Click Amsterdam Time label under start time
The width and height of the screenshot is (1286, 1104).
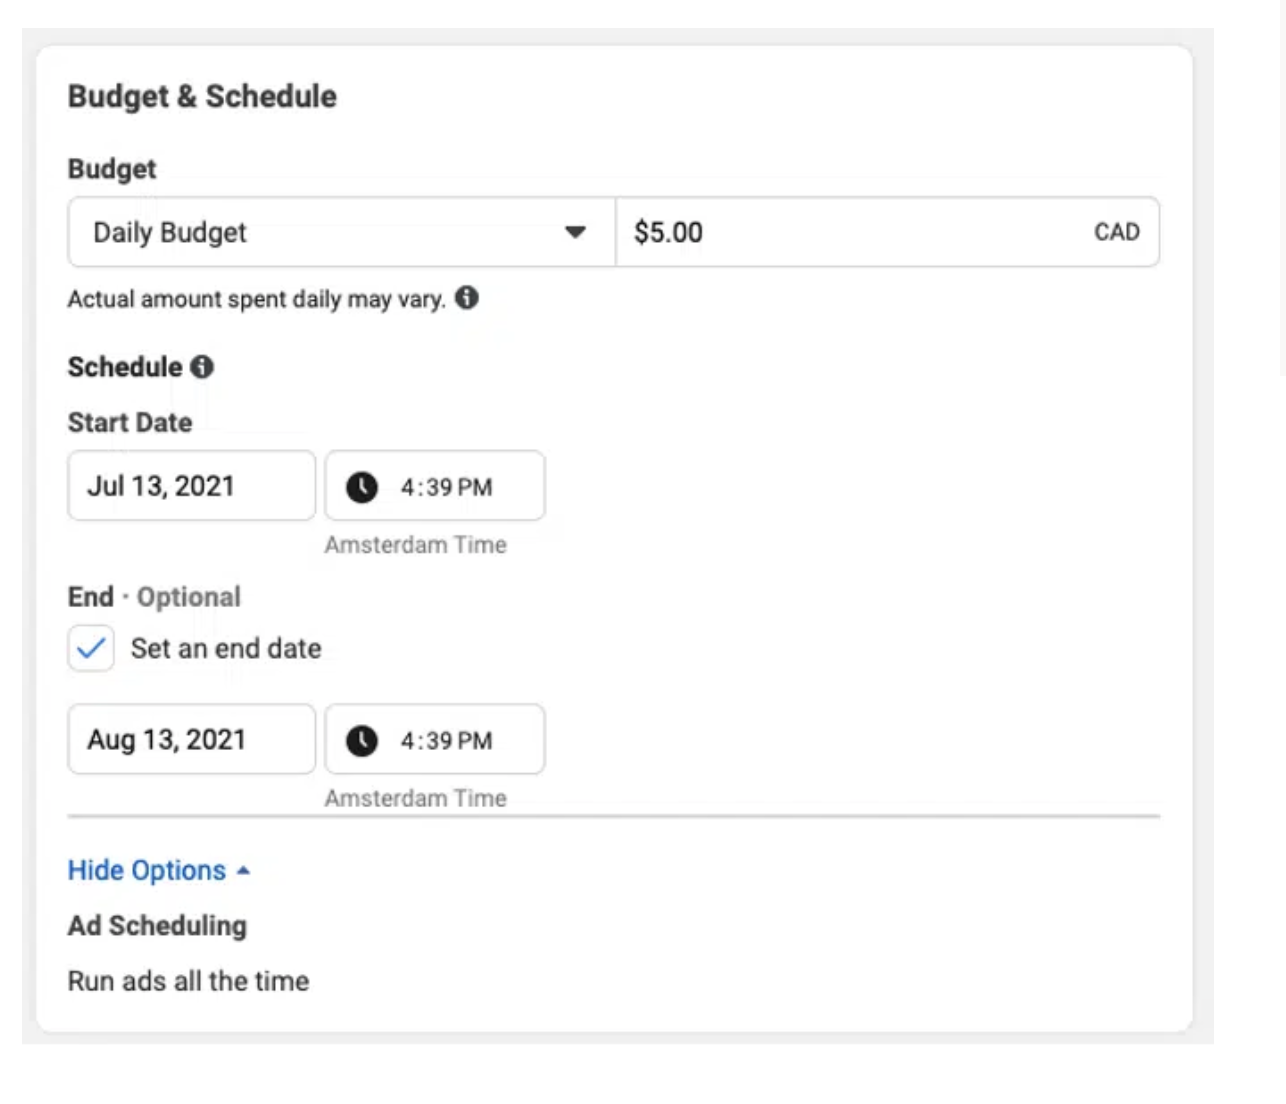click(415, 545)
